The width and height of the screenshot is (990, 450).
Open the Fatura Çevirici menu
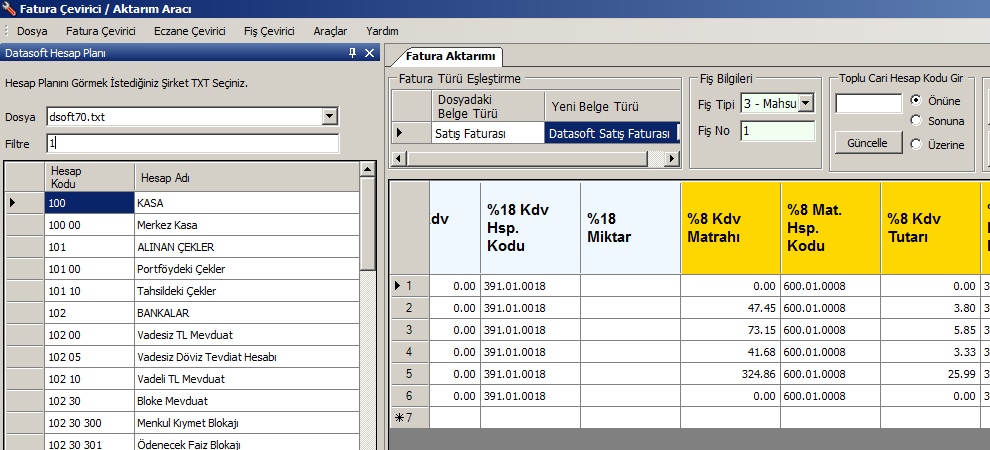[x=101, y=31]
